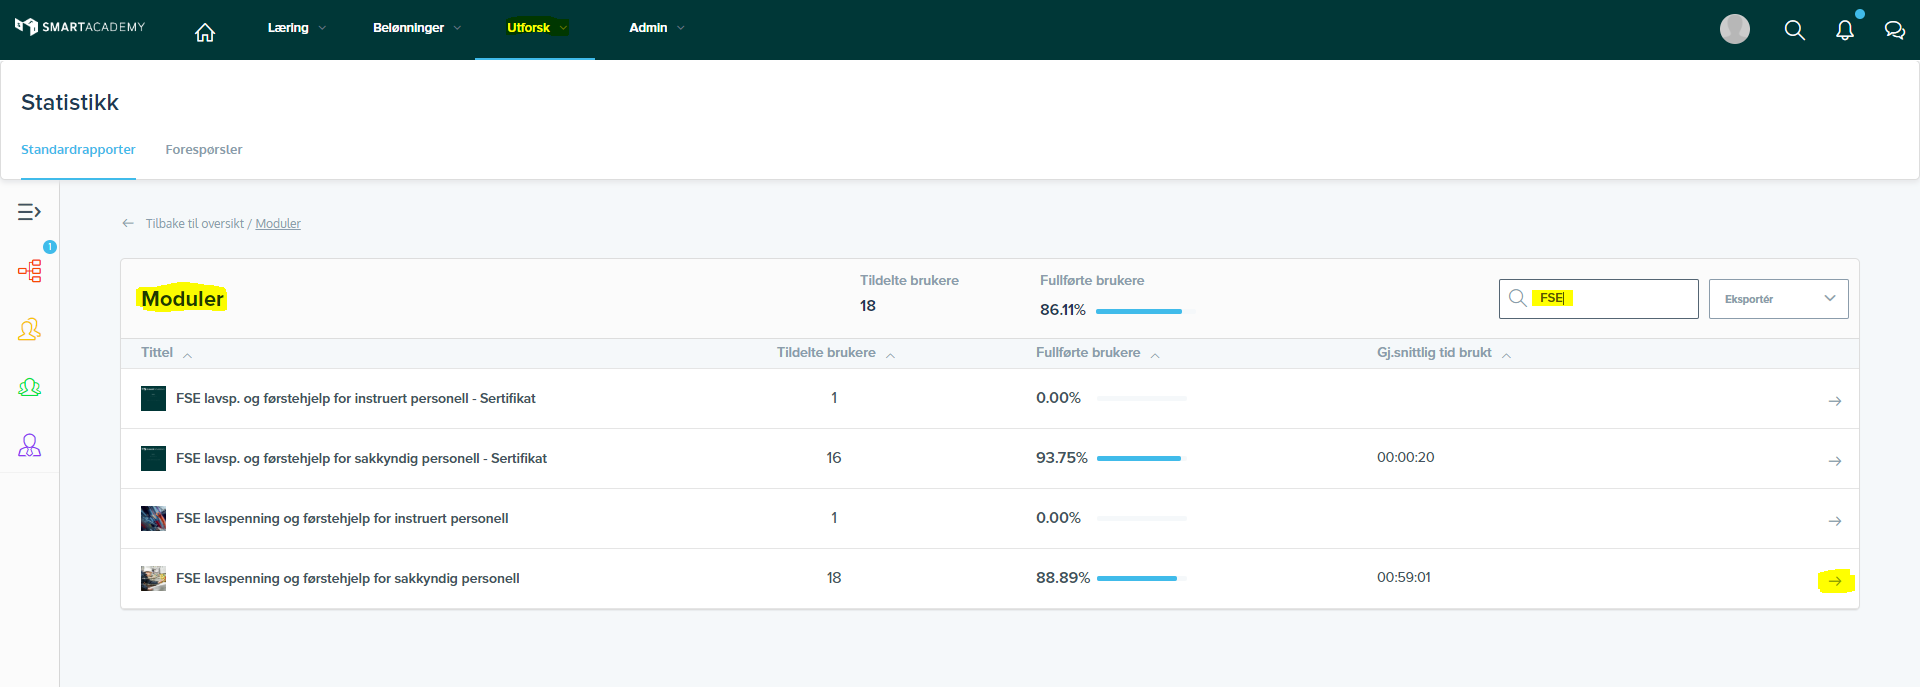Expand the sidebar menu icon
Image resolution: width=1920 pixels, height=687 pixels.
pyautogui.click(x=29, y=212)
